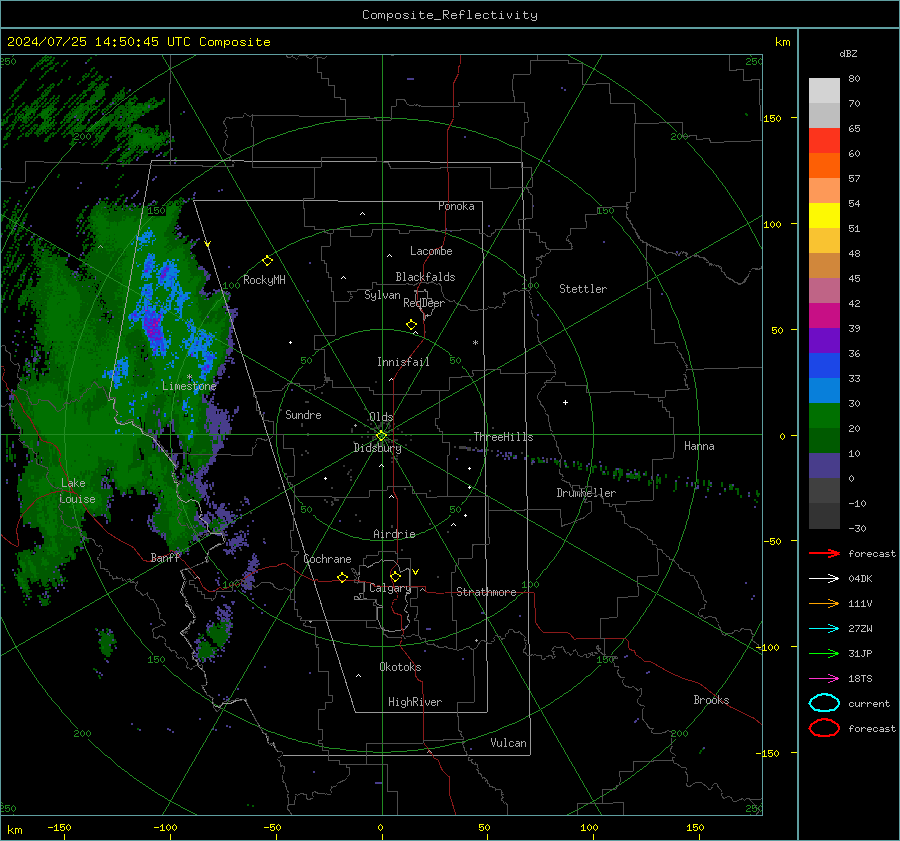900x841 pixels.
Task: Click the Composite_Reflectivity title
Action: 450,15
